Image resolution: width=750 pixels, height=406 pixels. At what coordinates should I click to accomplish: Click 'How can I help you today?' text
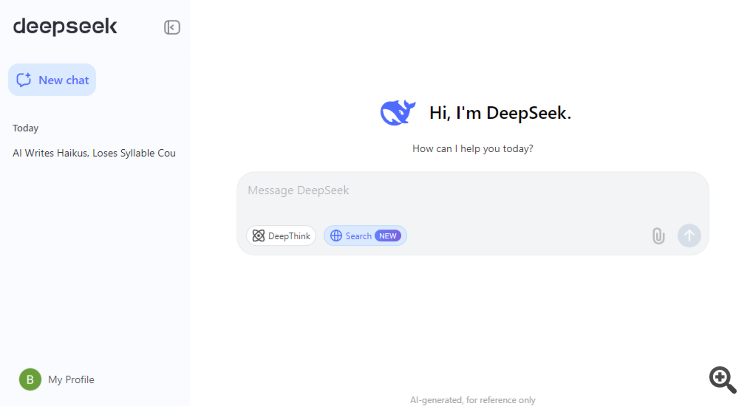pyautogui.click(x=473, y=149)
